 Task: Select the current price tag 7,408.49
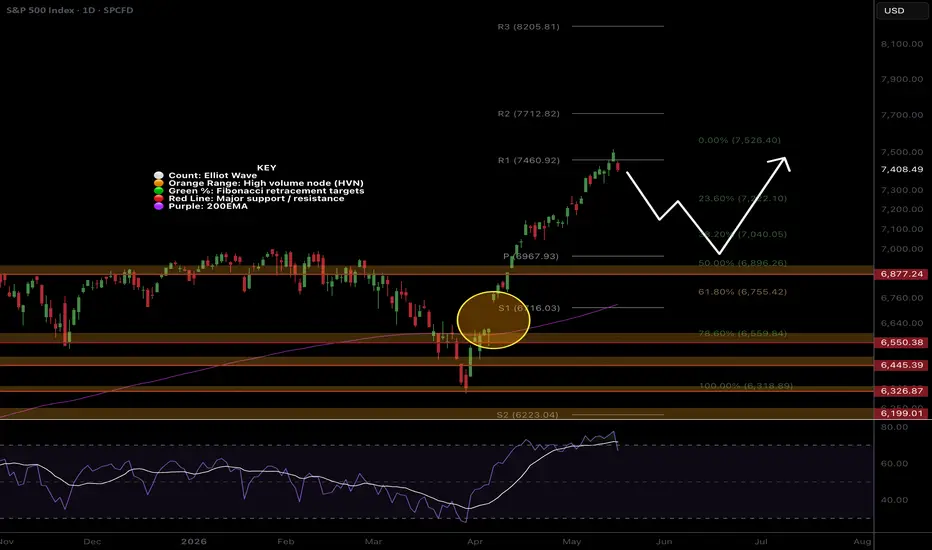click(x=902, y=169)
